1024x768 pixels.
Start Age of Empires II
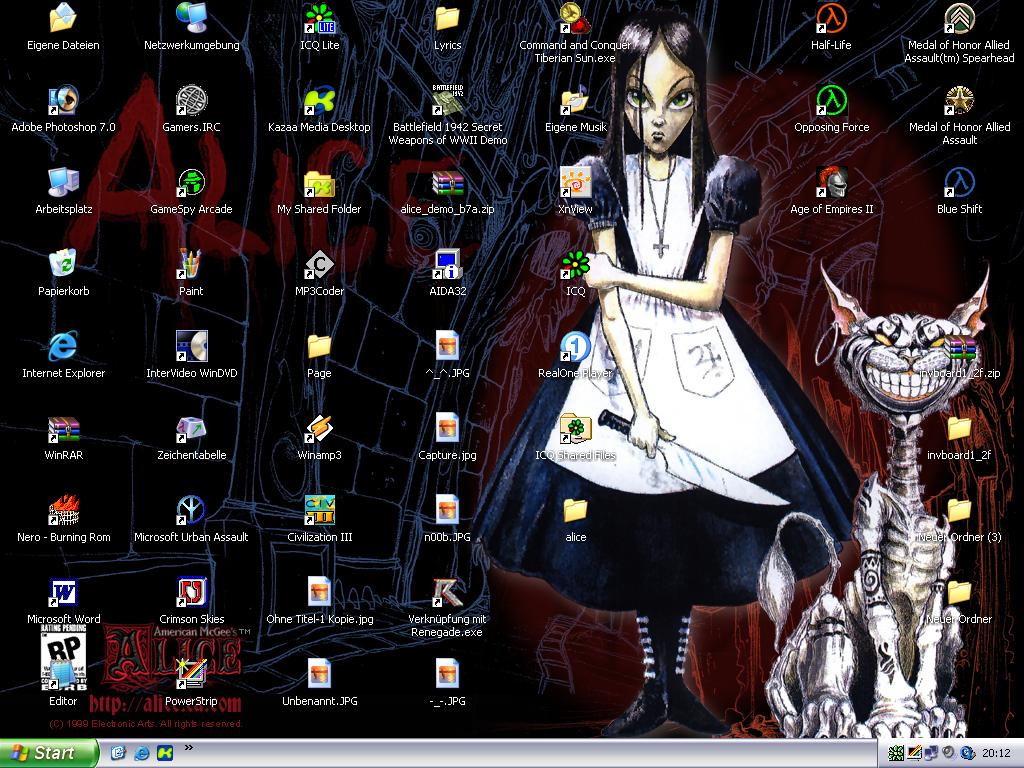click(x=831, y=183)
